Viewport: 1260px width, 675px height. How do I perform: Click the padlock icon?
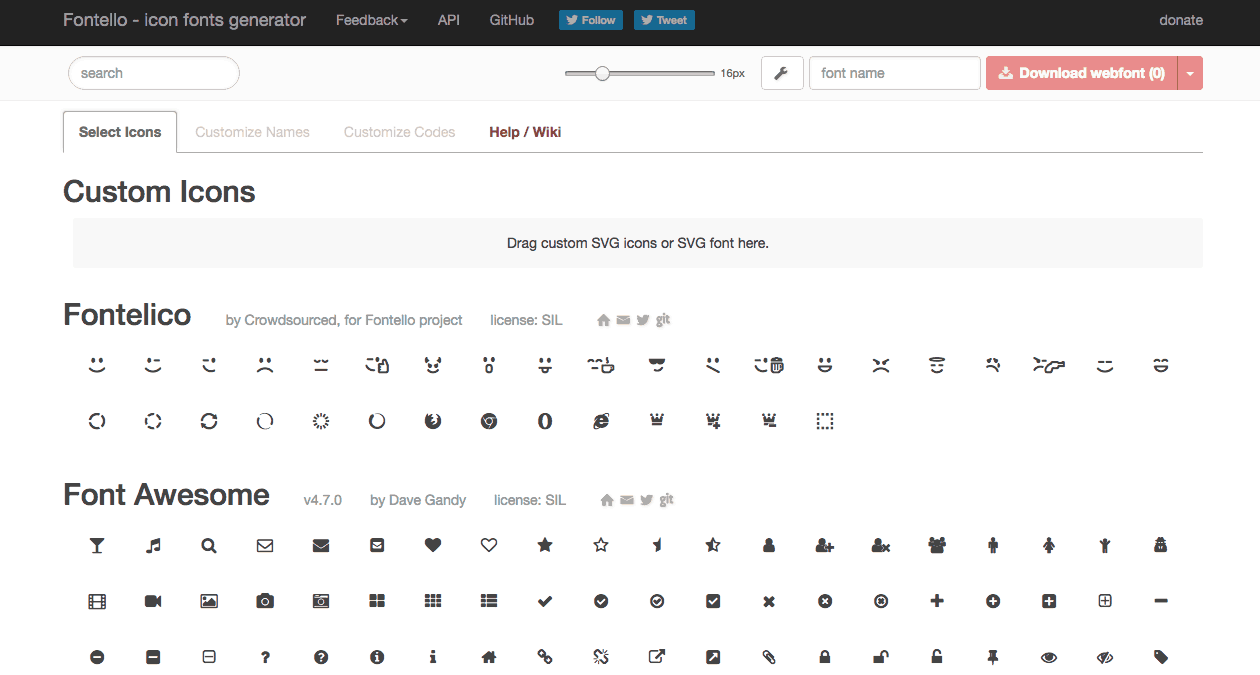pyautogui.click(x=824, y=657)
